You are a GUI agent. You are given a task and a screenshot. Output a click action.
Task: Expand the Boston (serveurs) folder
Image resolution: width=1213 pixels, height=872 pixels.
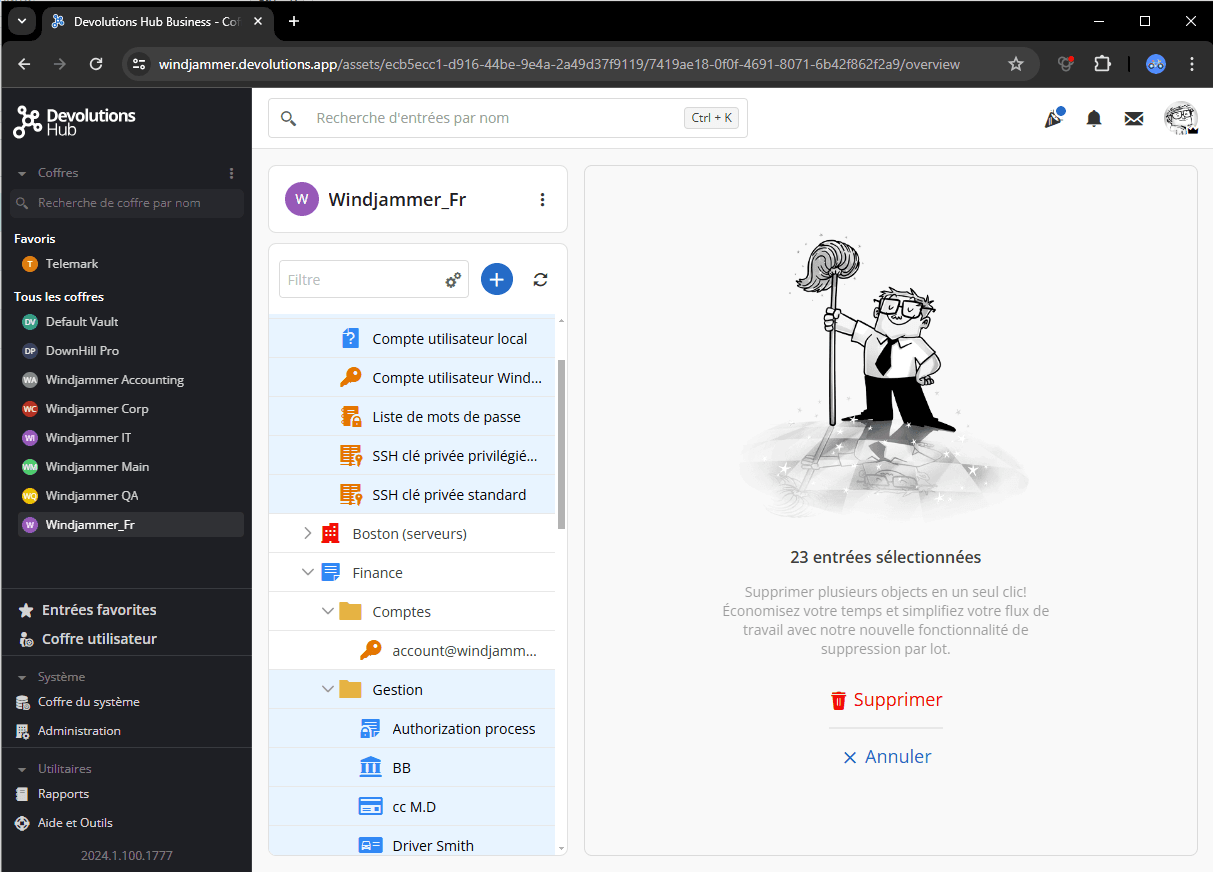click(308, 534)
